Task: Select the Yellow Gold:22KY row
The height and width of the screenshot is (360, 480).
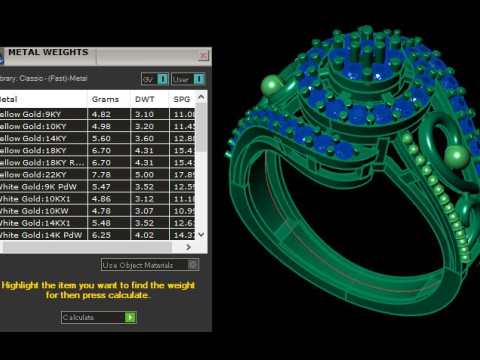Action: click(x=97, y=175)
